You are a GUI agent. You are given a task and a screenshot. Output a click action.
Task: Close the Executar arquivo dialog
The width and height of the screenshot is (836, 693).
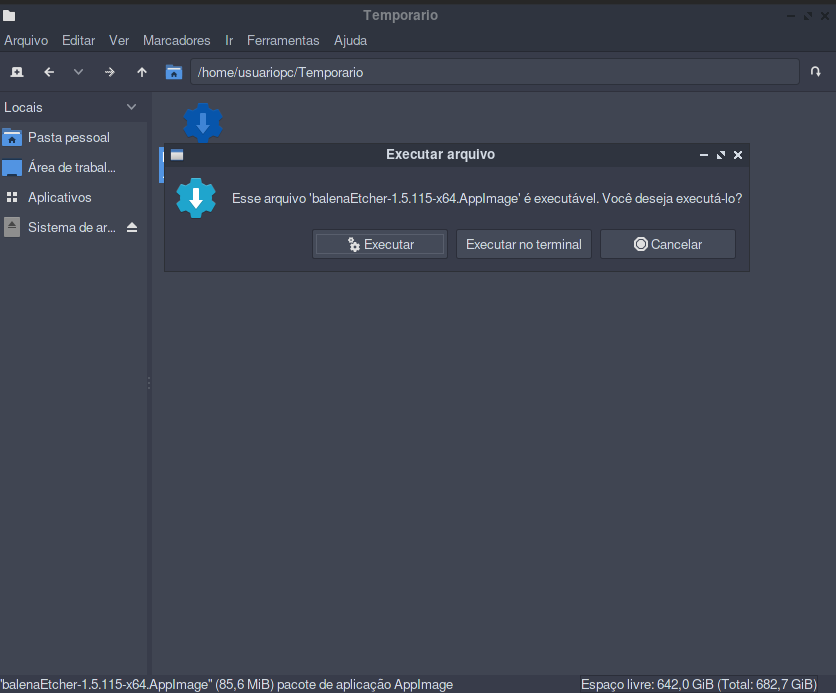tap(738, 155)
